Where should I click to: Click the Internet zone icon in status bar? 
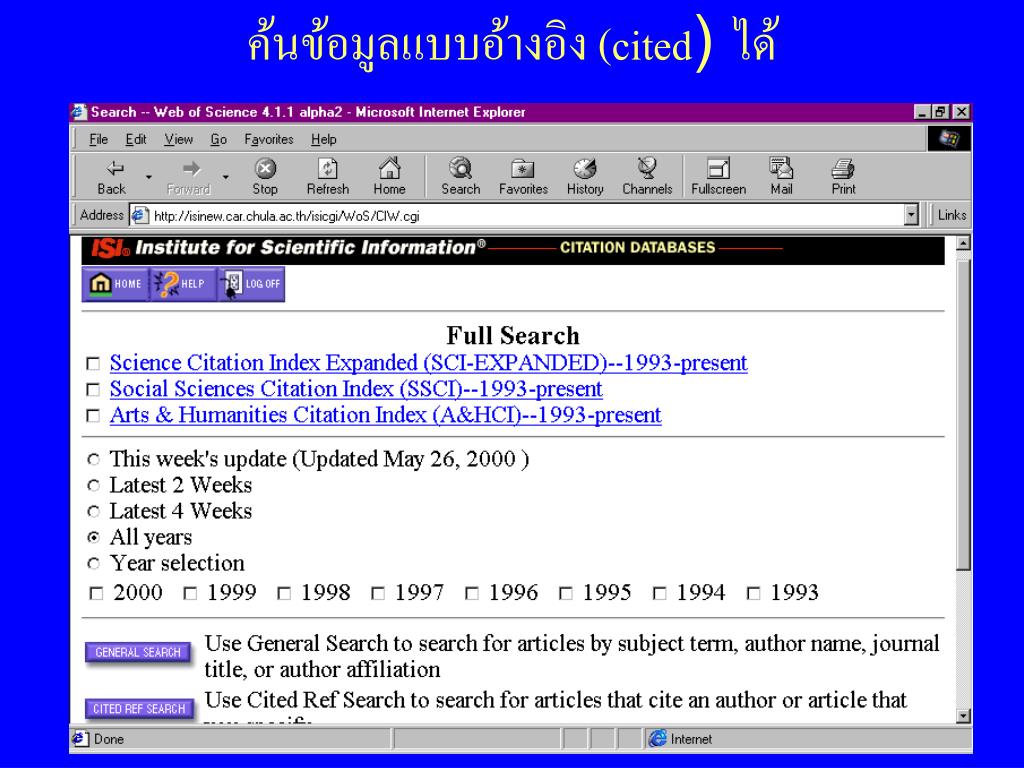(657, 739)
